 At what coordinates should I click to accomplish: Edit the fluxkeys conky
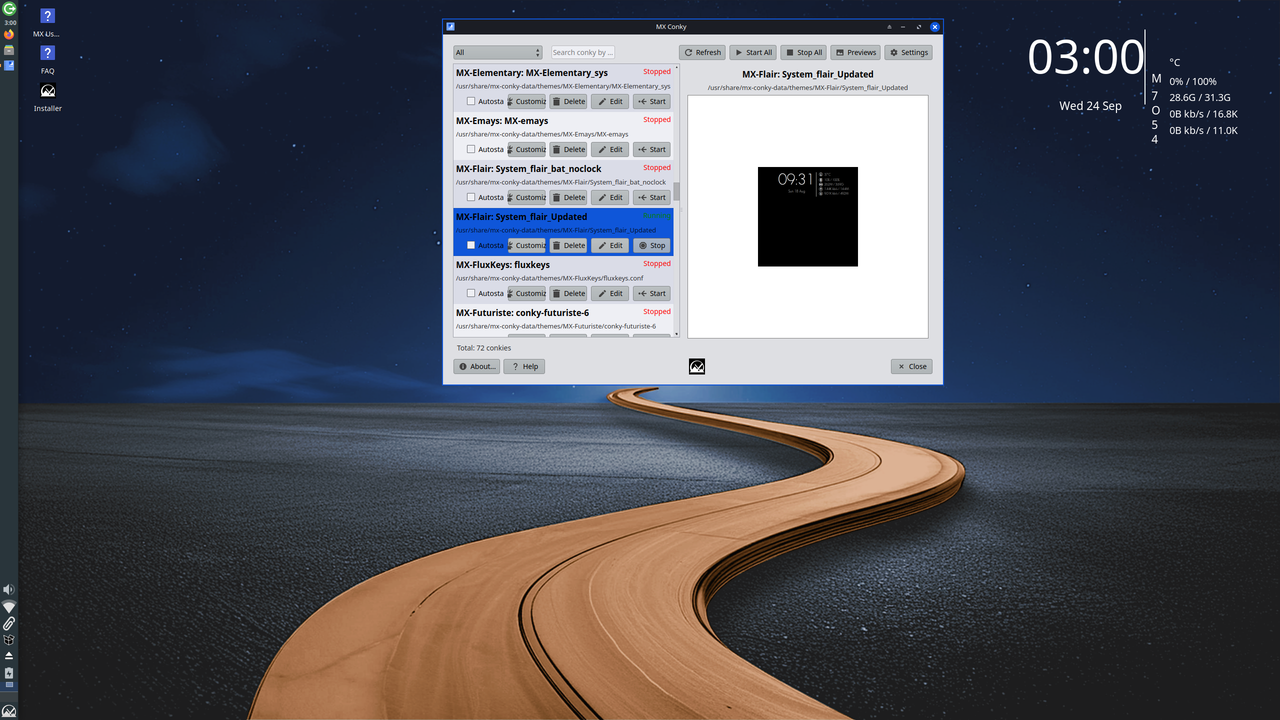(x=610, y=293)
